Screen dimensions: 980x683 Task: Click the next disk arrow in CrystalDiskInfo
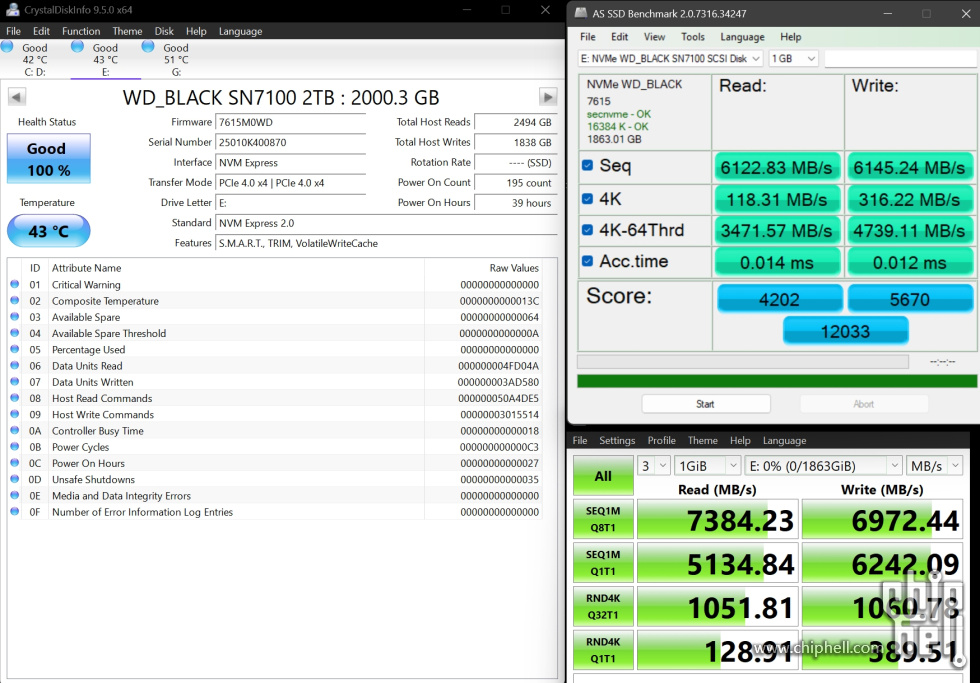(x=548, y=97)
